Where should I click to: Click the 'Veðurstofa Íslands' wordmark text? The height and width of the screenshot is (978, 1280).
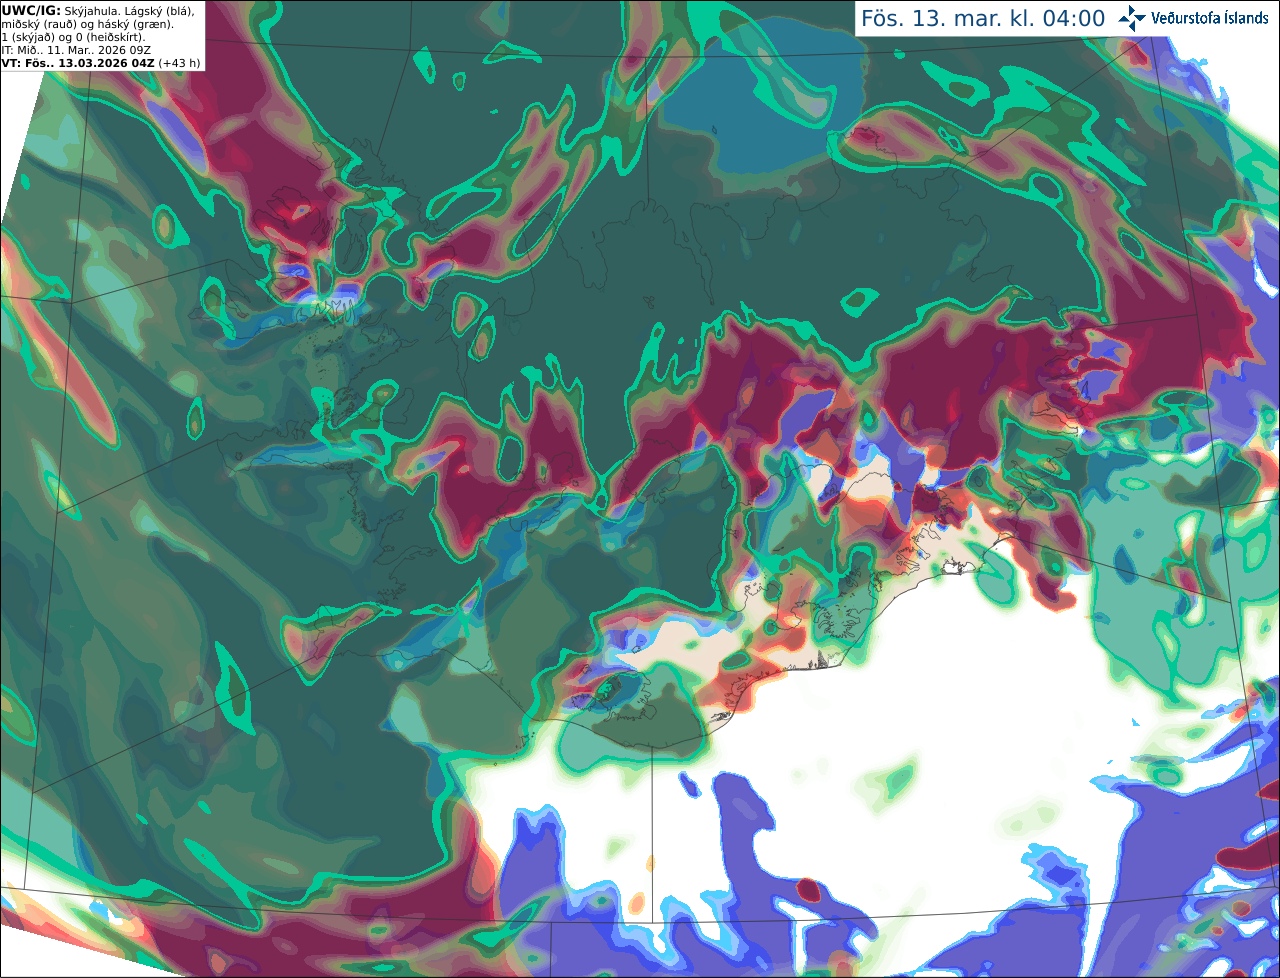tap(1210, 18)
